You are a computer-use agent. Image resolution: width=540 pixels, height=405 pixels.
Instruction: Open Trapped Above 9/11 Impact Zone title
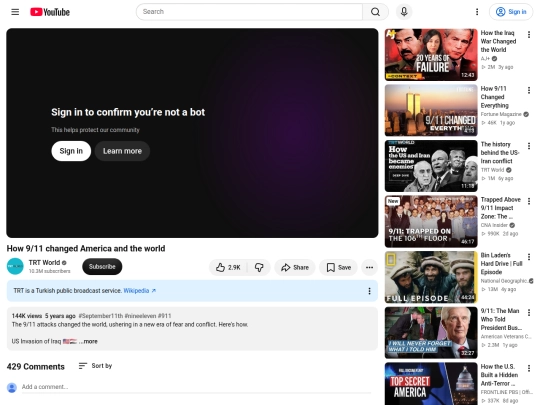coord(501,208)
